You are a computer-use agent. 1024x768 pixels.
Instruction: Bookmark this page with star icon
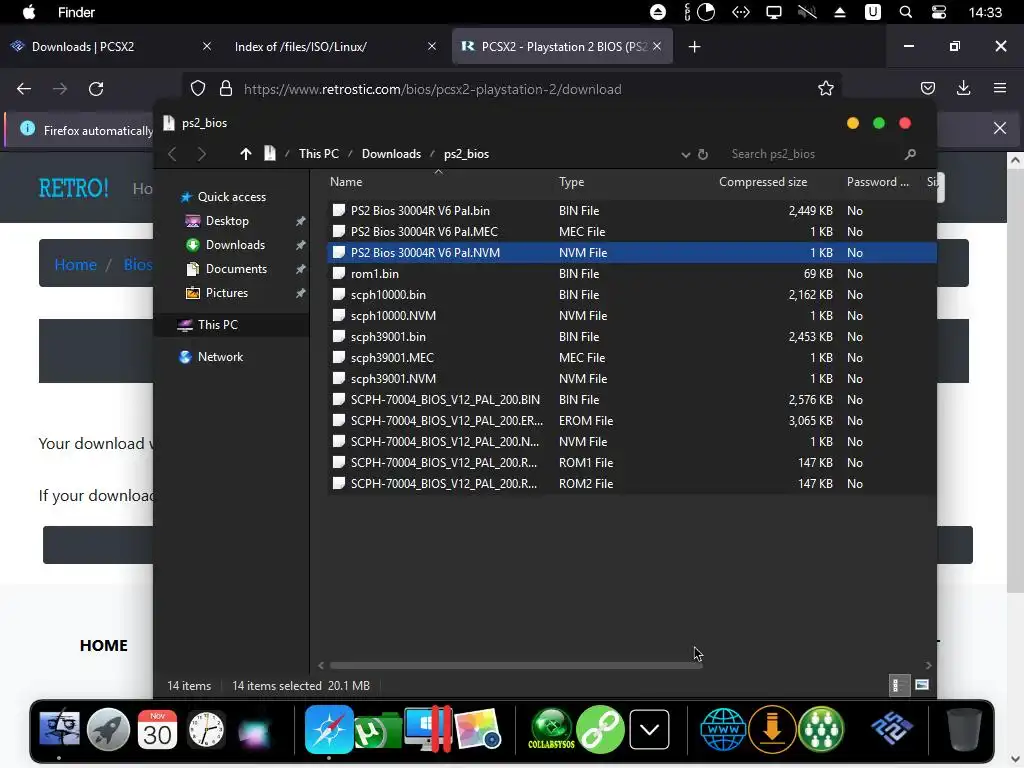click(x=825, y=89)
